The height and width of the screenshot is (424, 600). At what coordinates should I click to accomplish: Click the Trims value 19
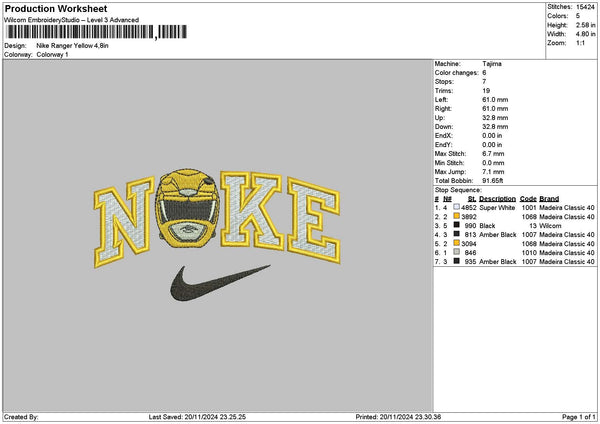tap(486, 91)
